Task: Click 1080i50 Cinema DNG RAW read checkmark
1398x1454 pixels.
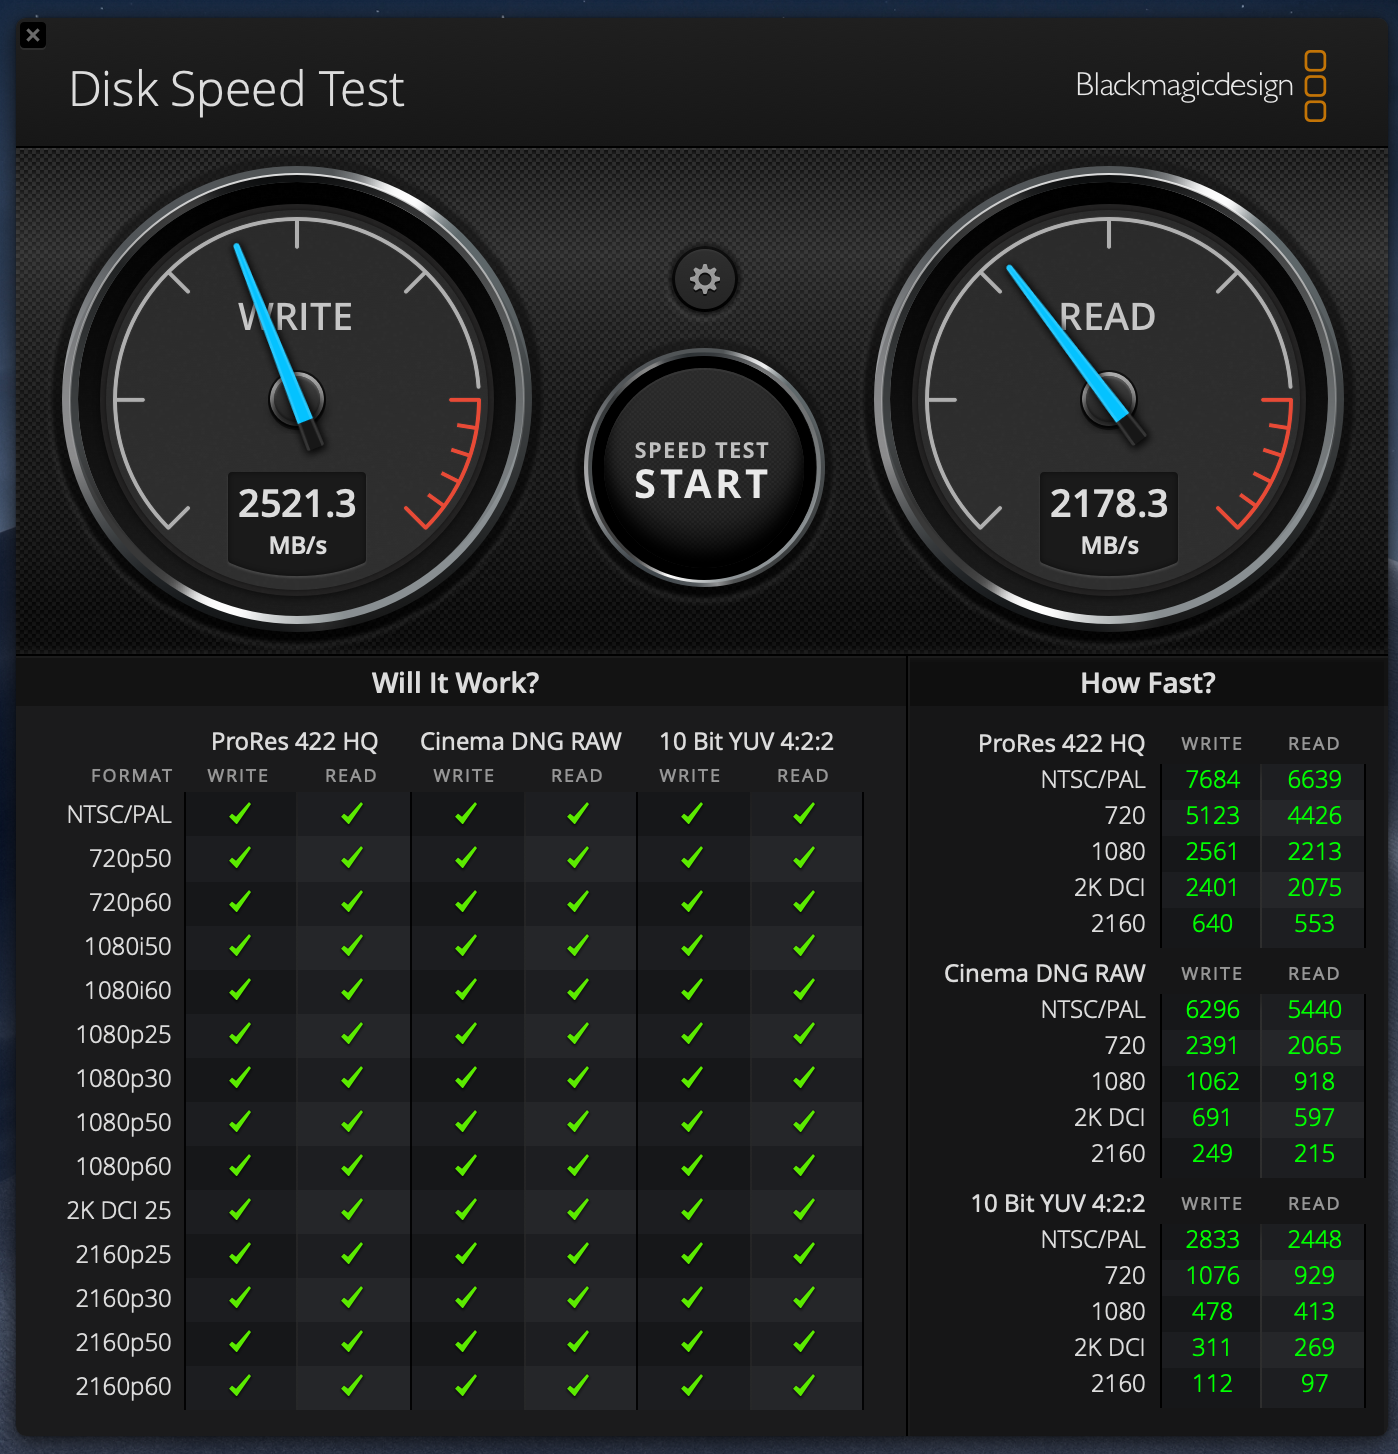Action: (x=578, y=946)
